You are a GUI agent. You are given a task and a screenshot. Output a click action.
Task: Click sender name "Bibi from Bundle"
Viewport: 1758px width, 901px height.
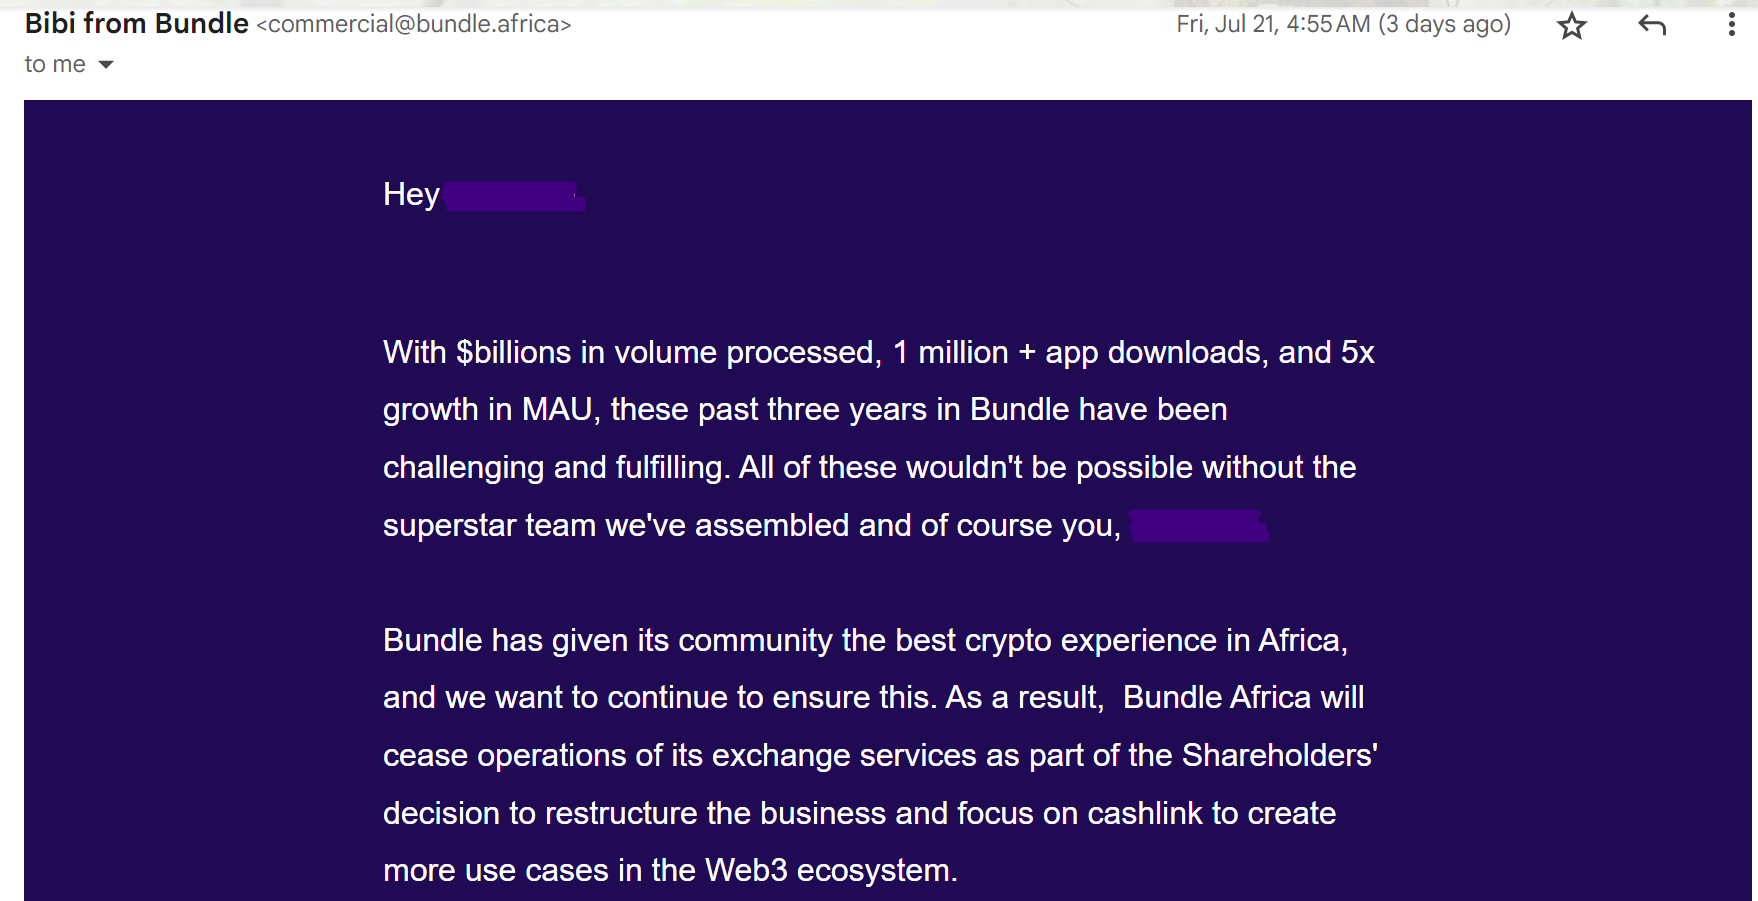[x=137, y=23]
